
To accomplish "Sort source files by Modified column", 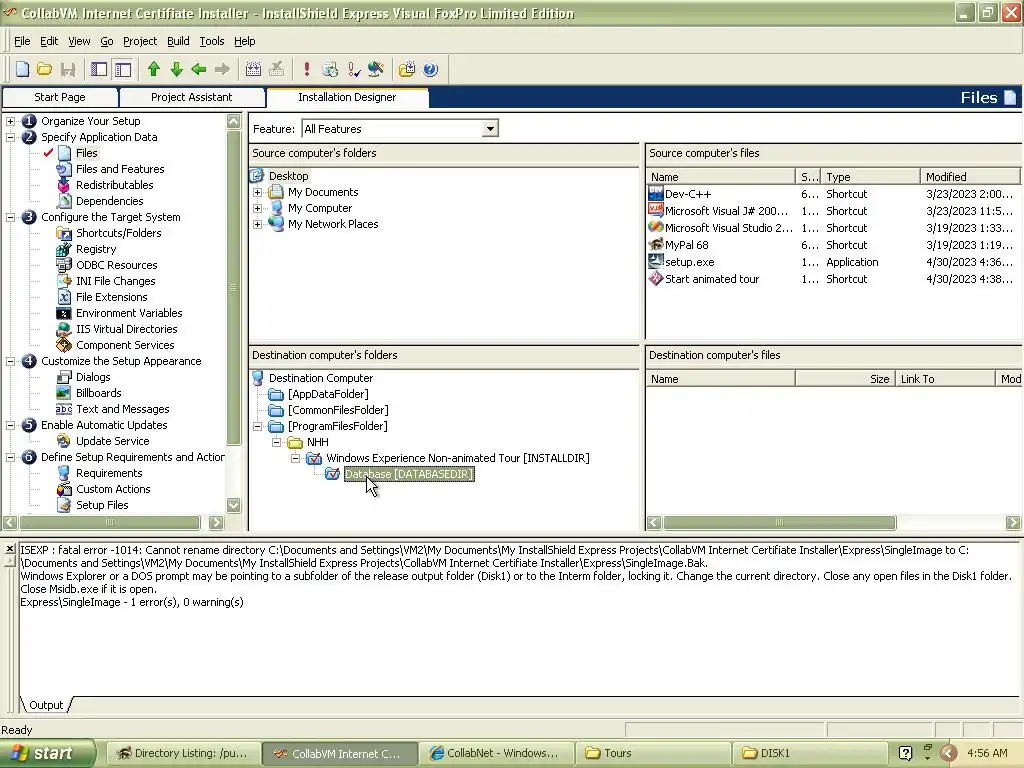I will (970, 177).
